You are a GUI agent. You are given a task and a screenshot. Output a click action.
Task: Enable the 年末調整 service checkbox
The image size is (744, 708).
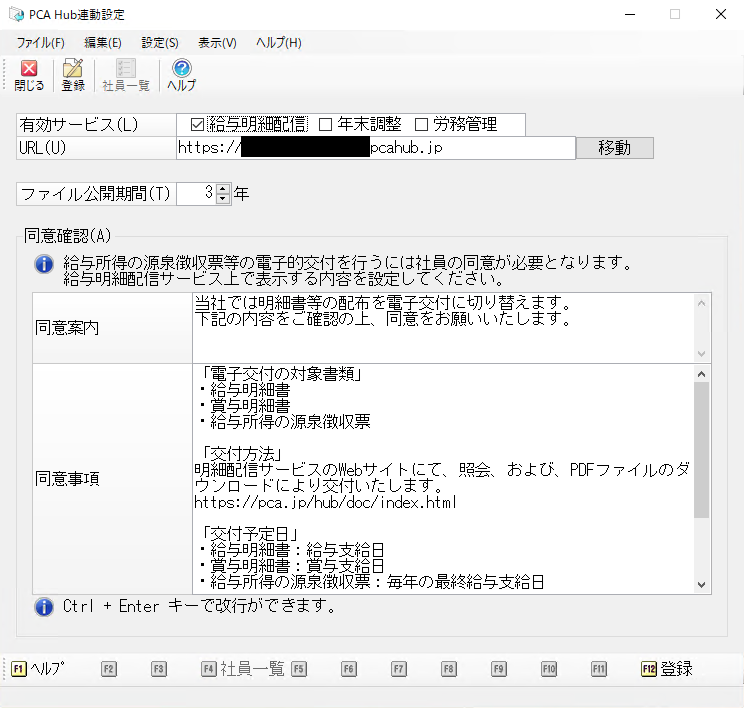[326, 125]
